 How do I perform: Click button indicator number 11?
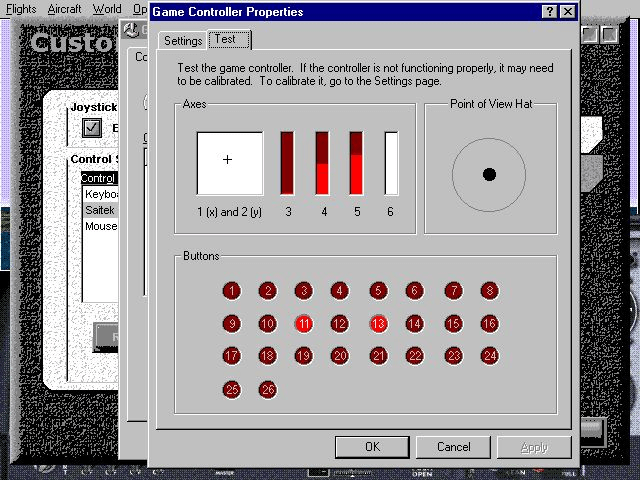(304, 324)
